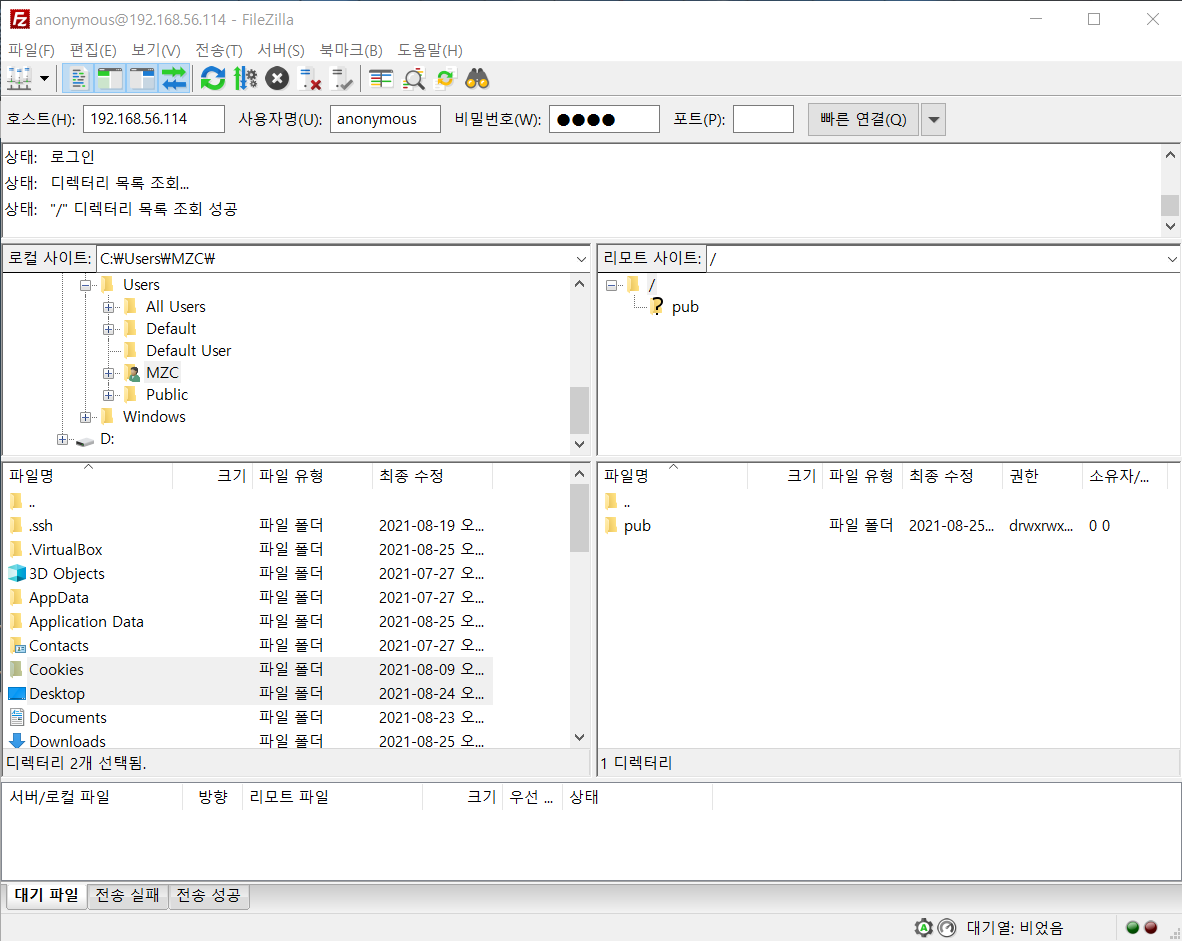Select pub folder in remote tree
This screenshot has width=1182, height=941.
pos(685,307)
